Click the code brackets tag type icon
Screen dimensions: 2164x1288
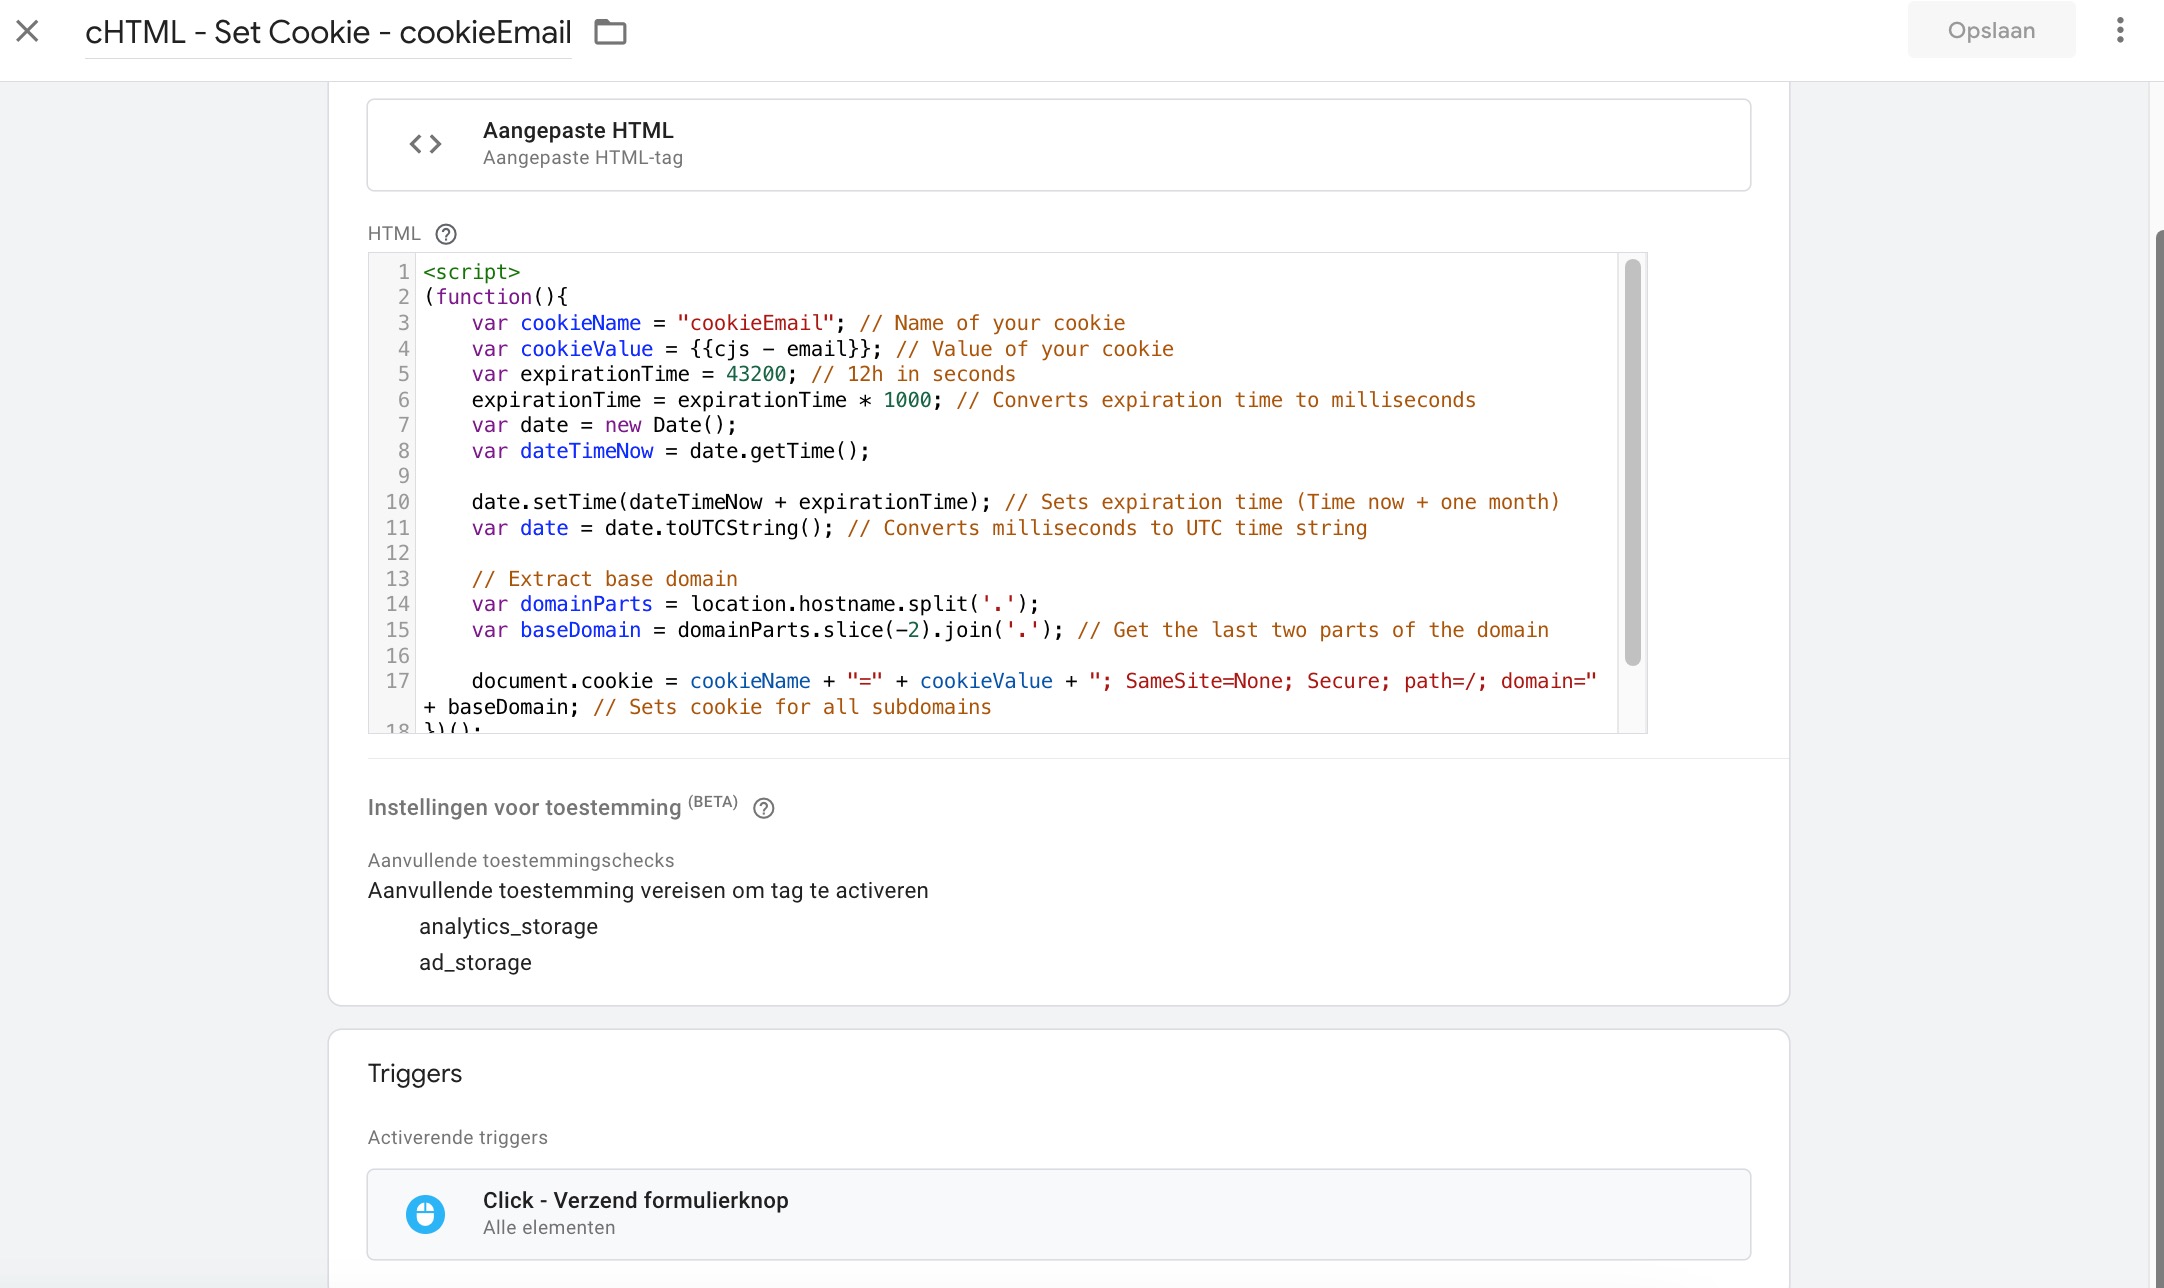425,144
